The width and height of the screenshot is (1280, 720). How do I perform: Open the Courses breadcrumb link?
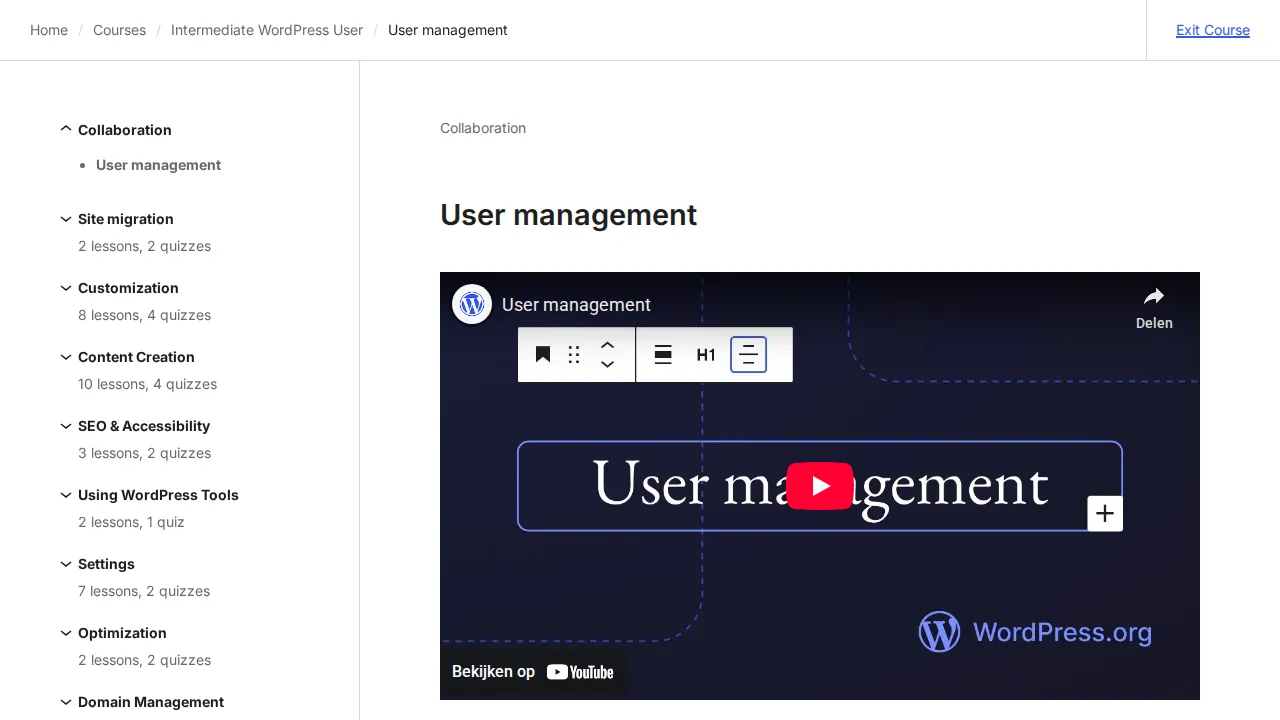pyautogui.click(x=119, y=30)
